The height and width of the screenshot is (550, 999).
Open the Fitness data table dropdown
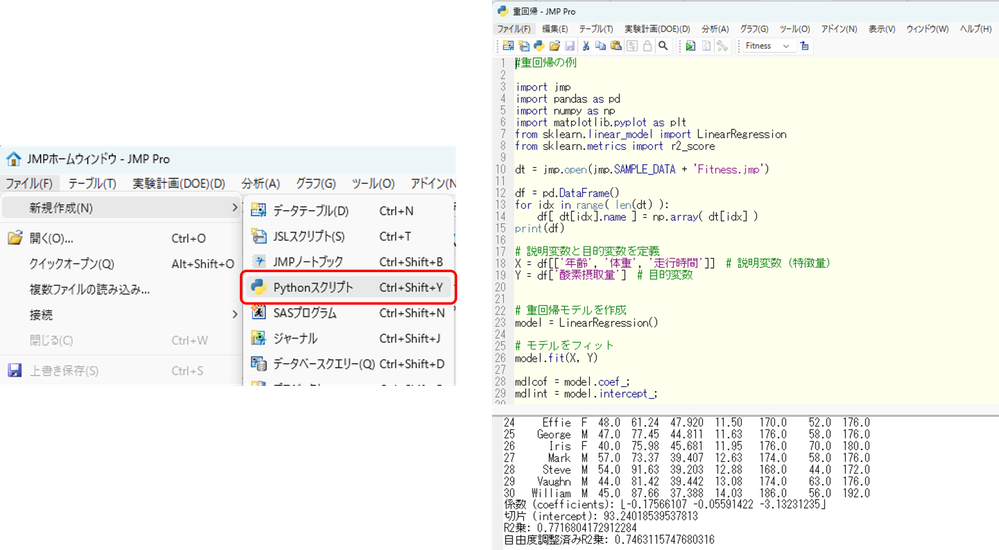(x=768, y=46)
